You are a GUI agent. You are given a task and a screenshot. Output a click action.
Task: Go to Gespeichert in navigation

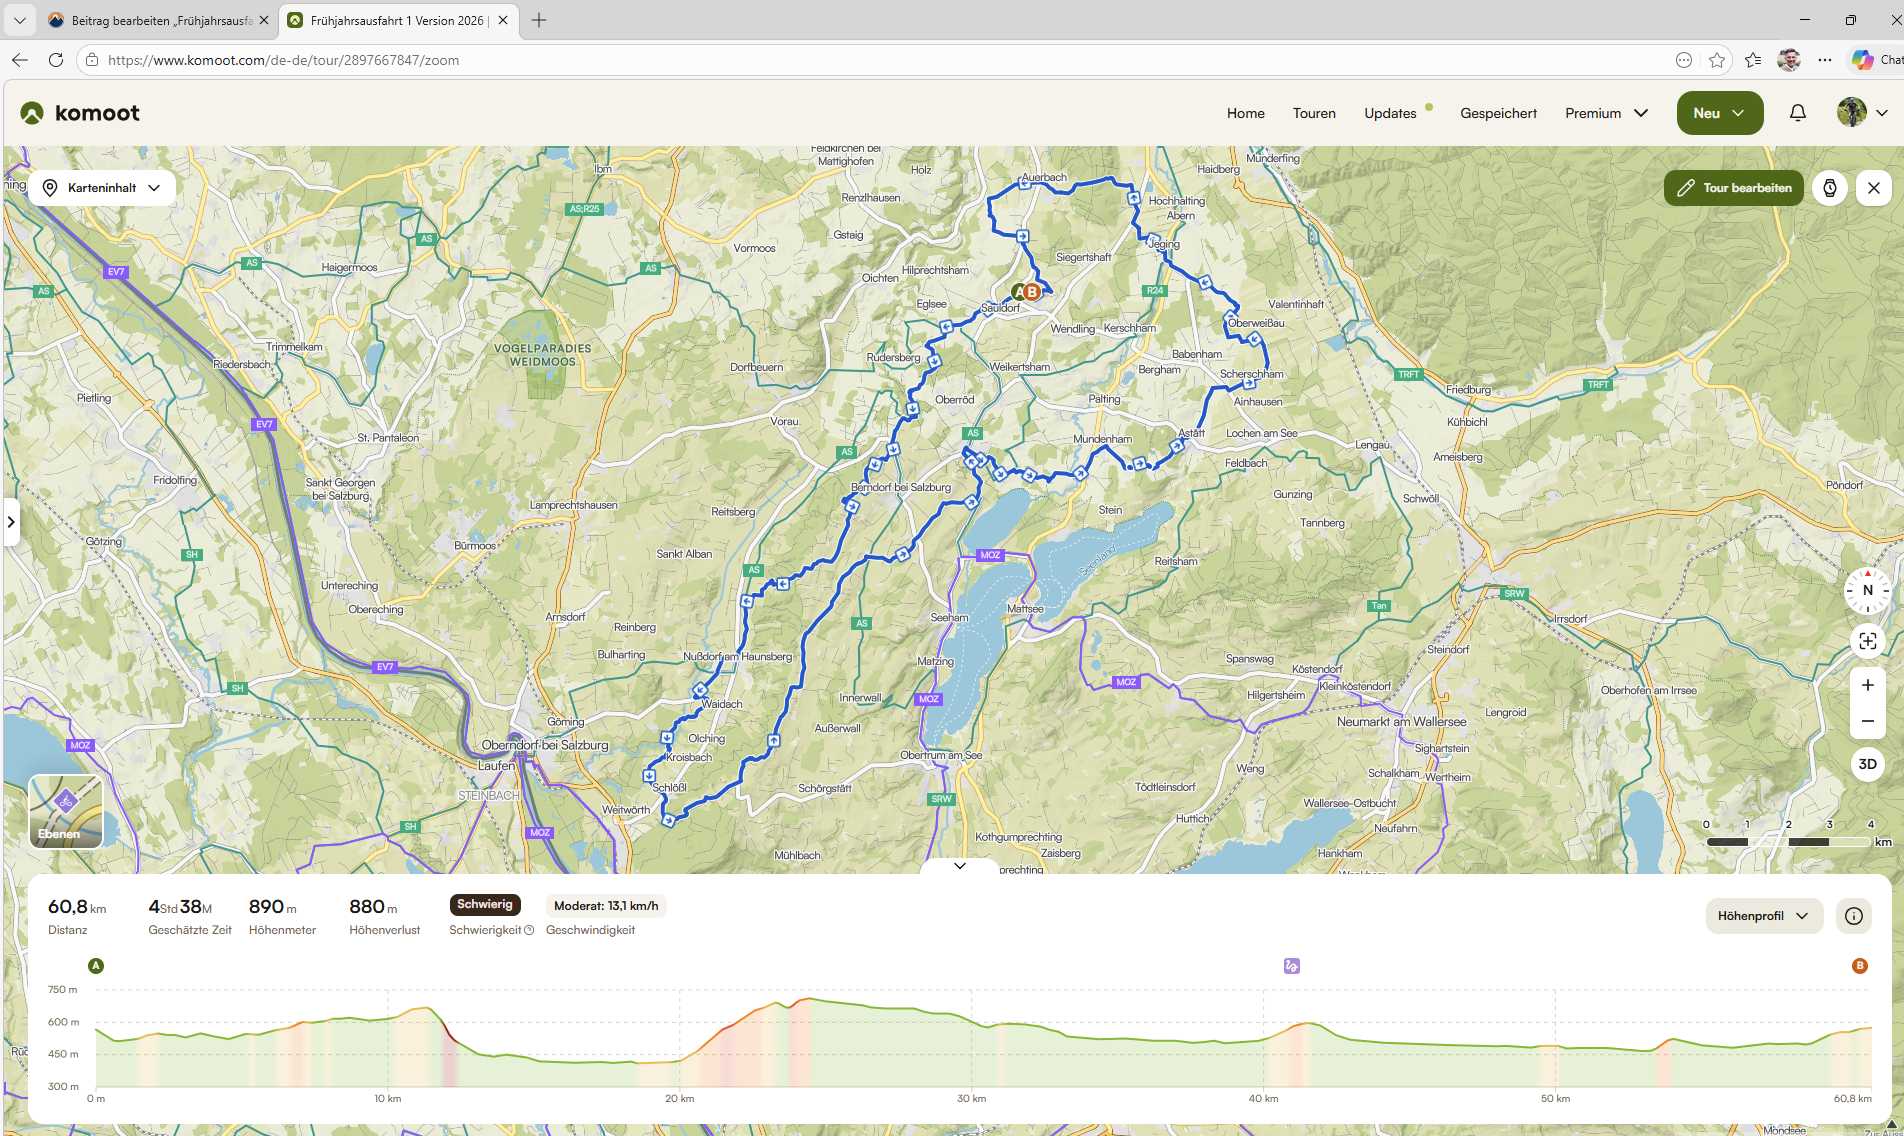coord(1498,113)
